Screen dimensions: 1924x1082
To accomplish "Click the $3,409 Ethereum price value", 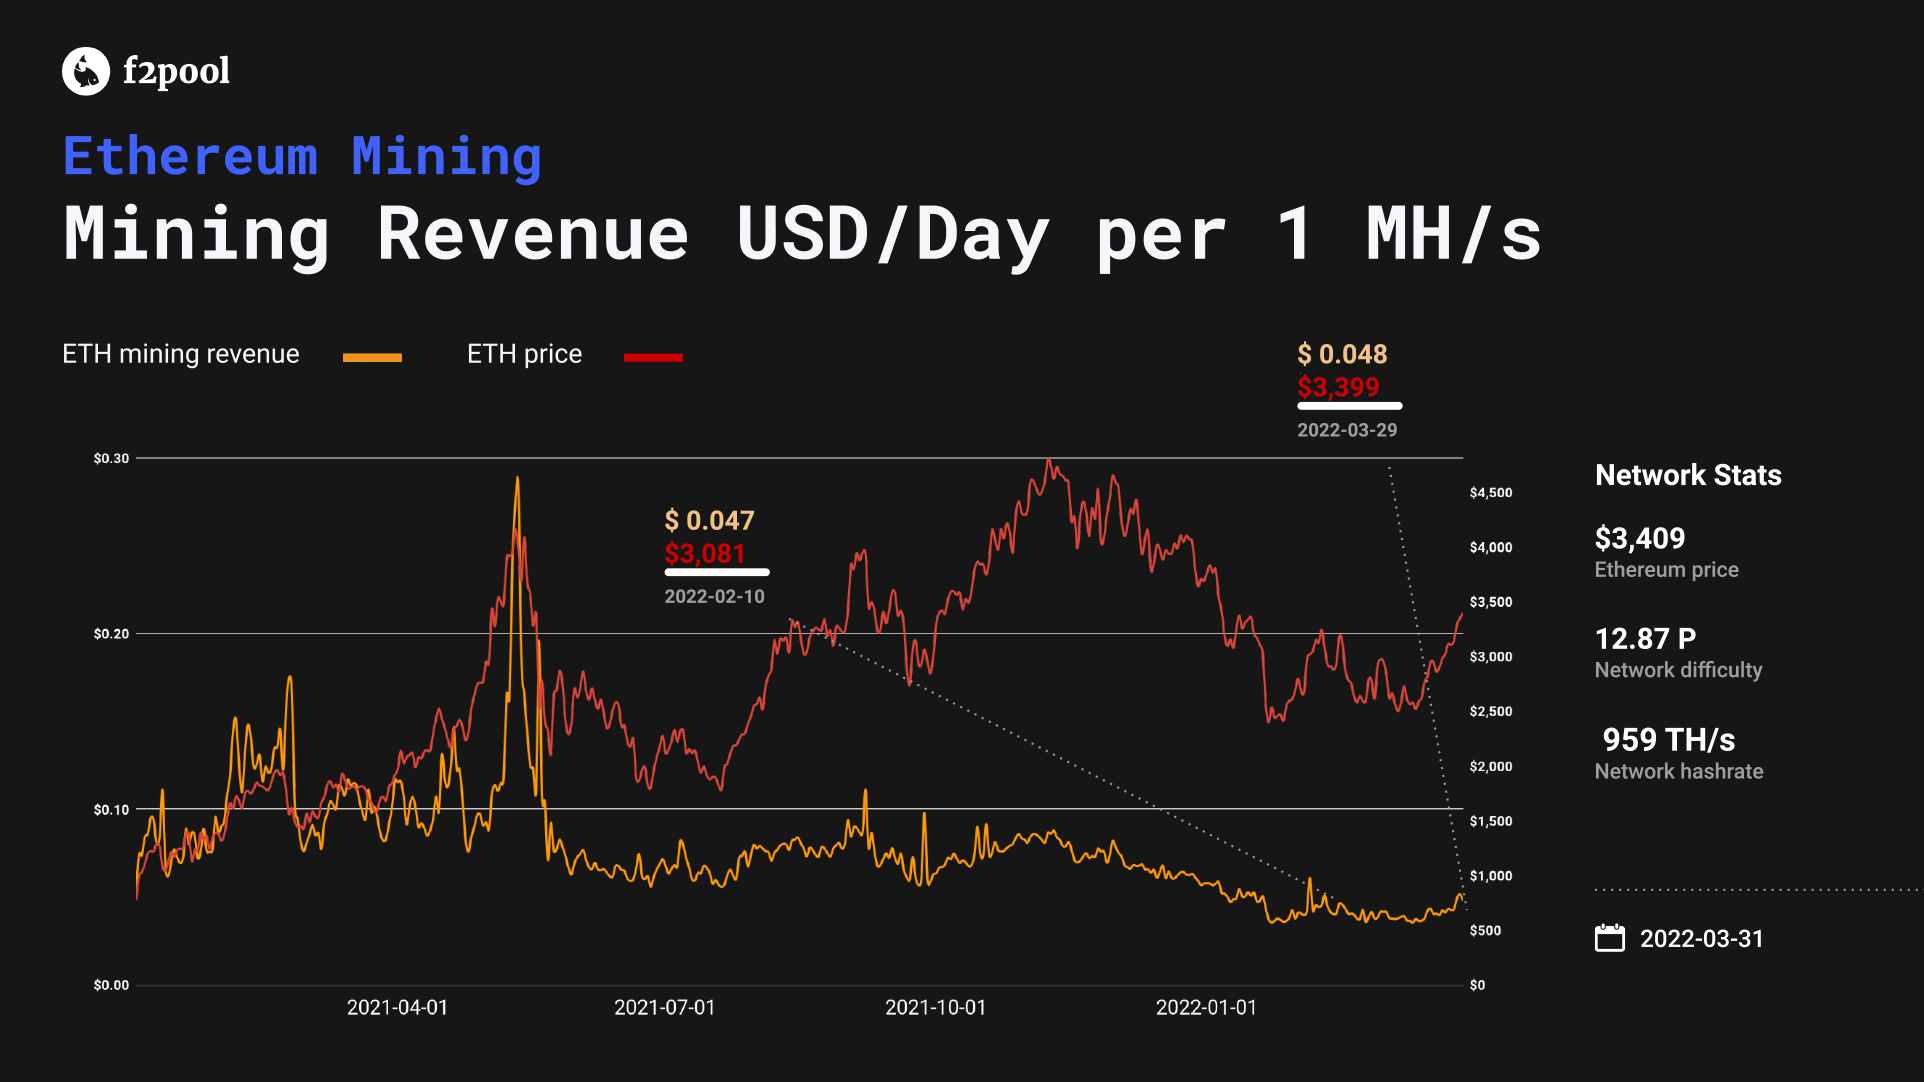I will click(1640, 538).
